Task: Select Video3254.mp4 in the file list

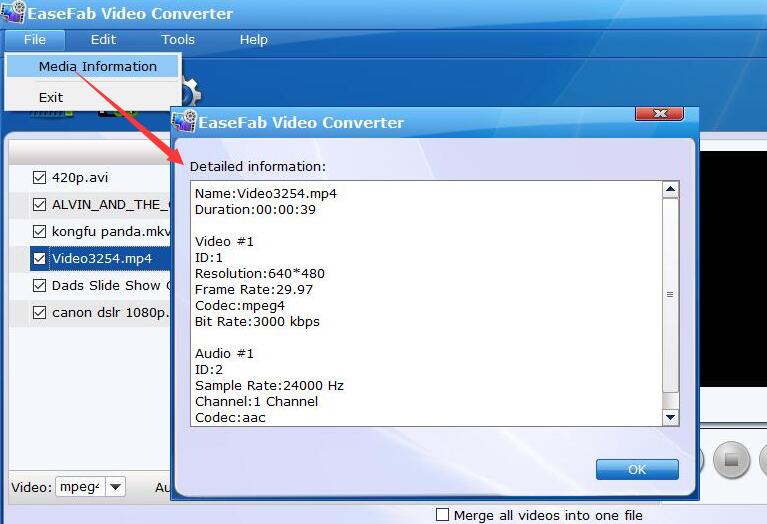Action: pyautogui.click(x=102, y=258)
